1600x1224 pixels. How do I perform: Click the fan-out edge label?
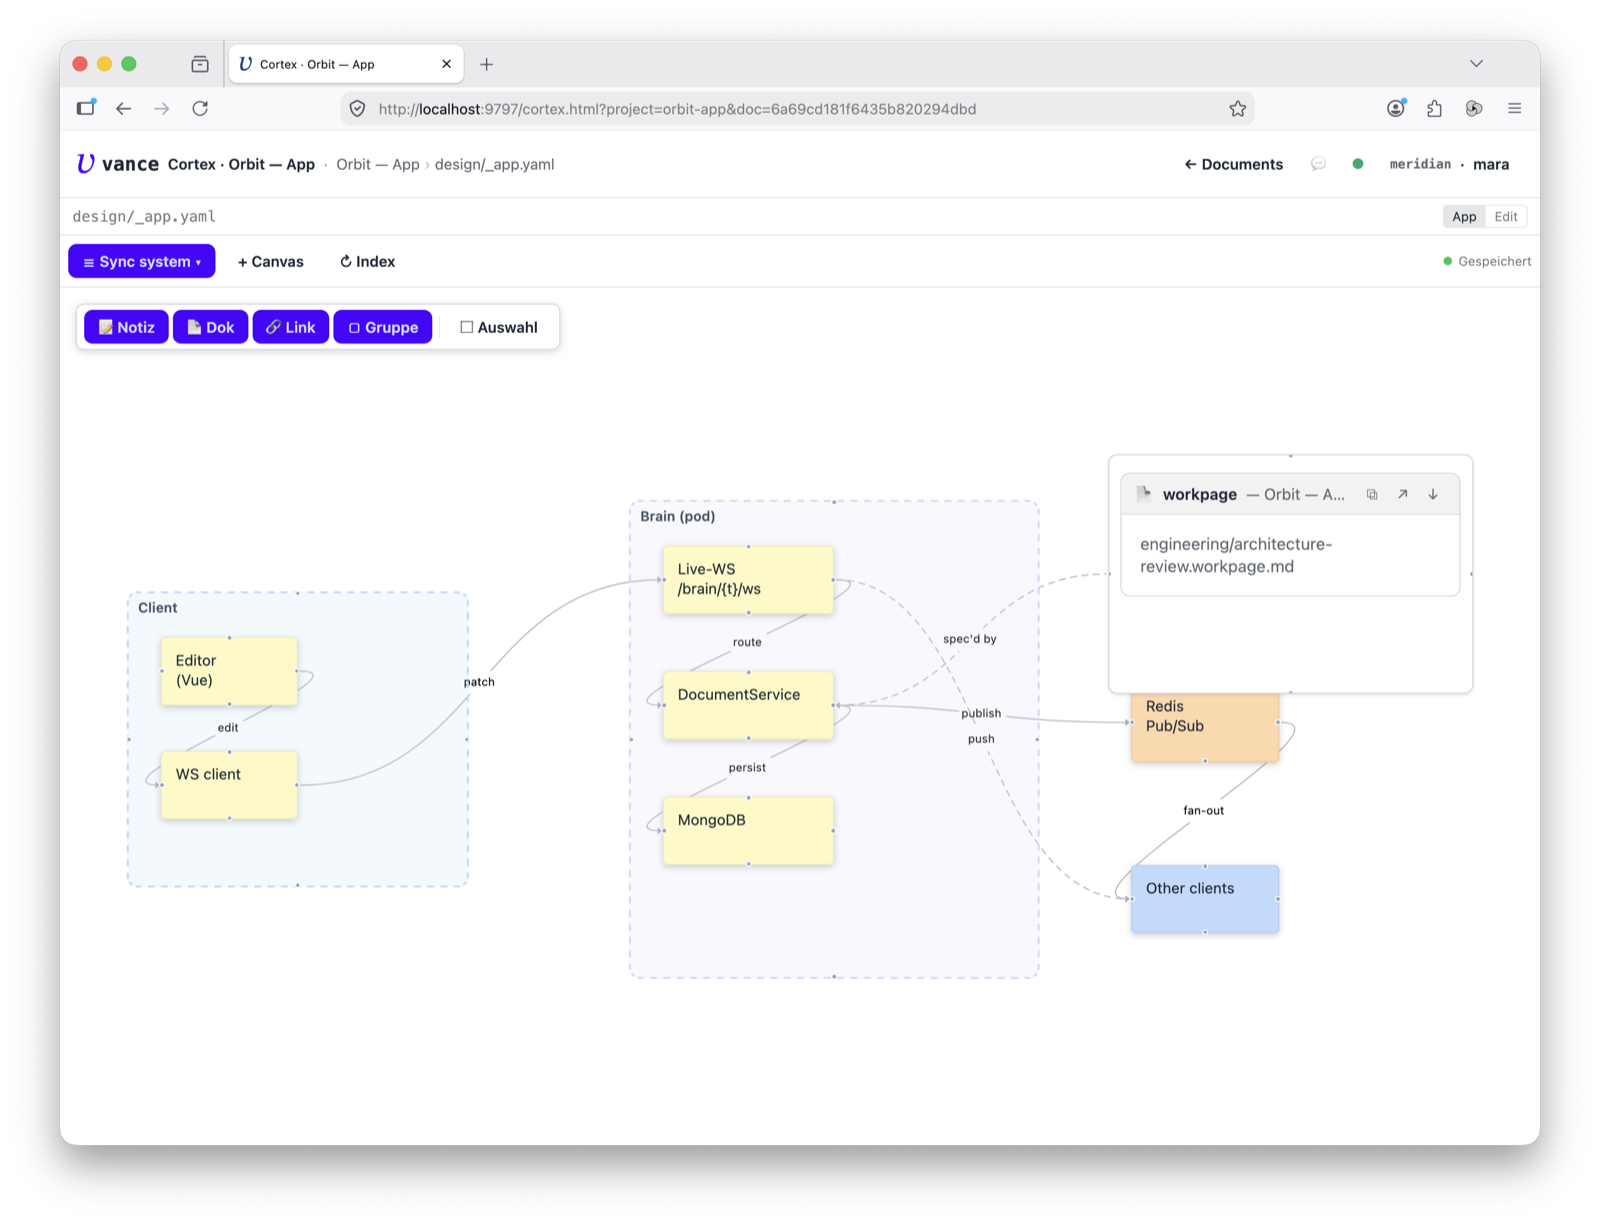click(1203, 810)
